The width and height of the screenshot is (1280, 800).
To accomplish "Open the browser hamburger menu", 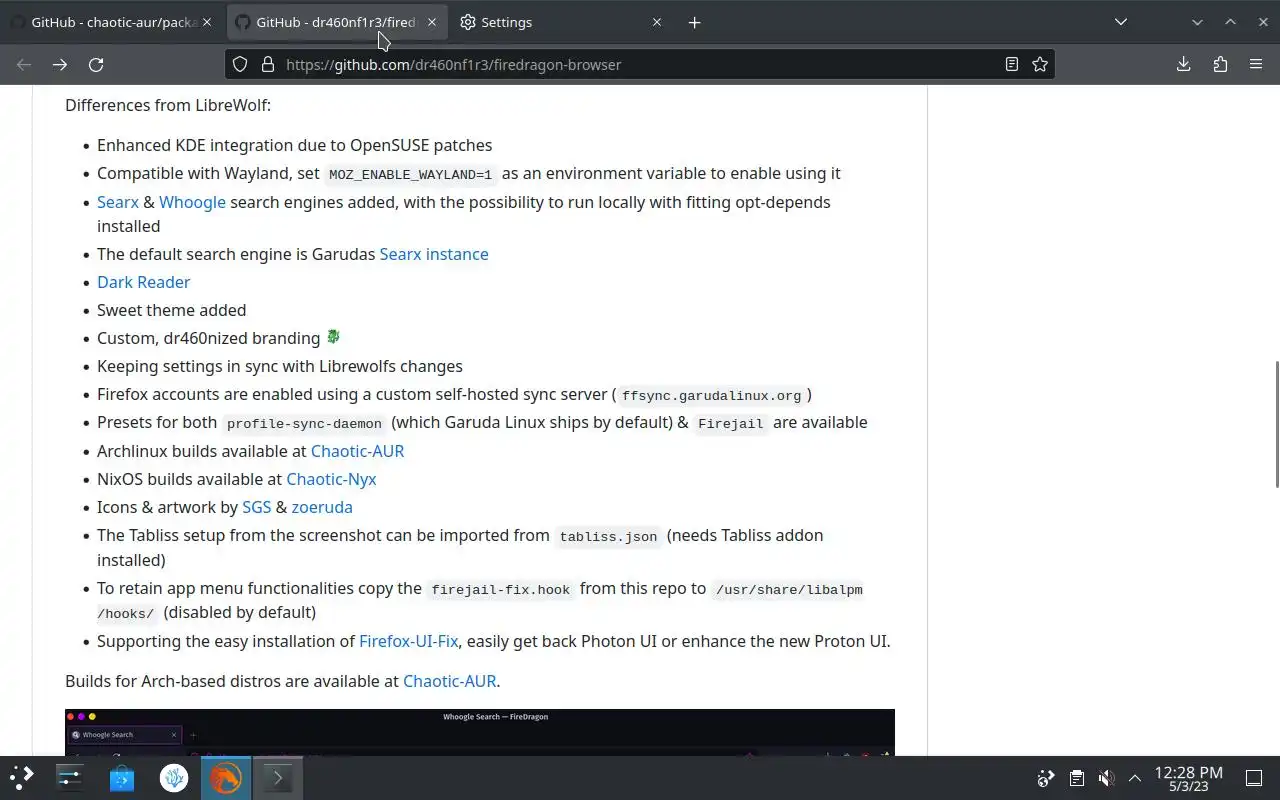I will point(1256,64).
